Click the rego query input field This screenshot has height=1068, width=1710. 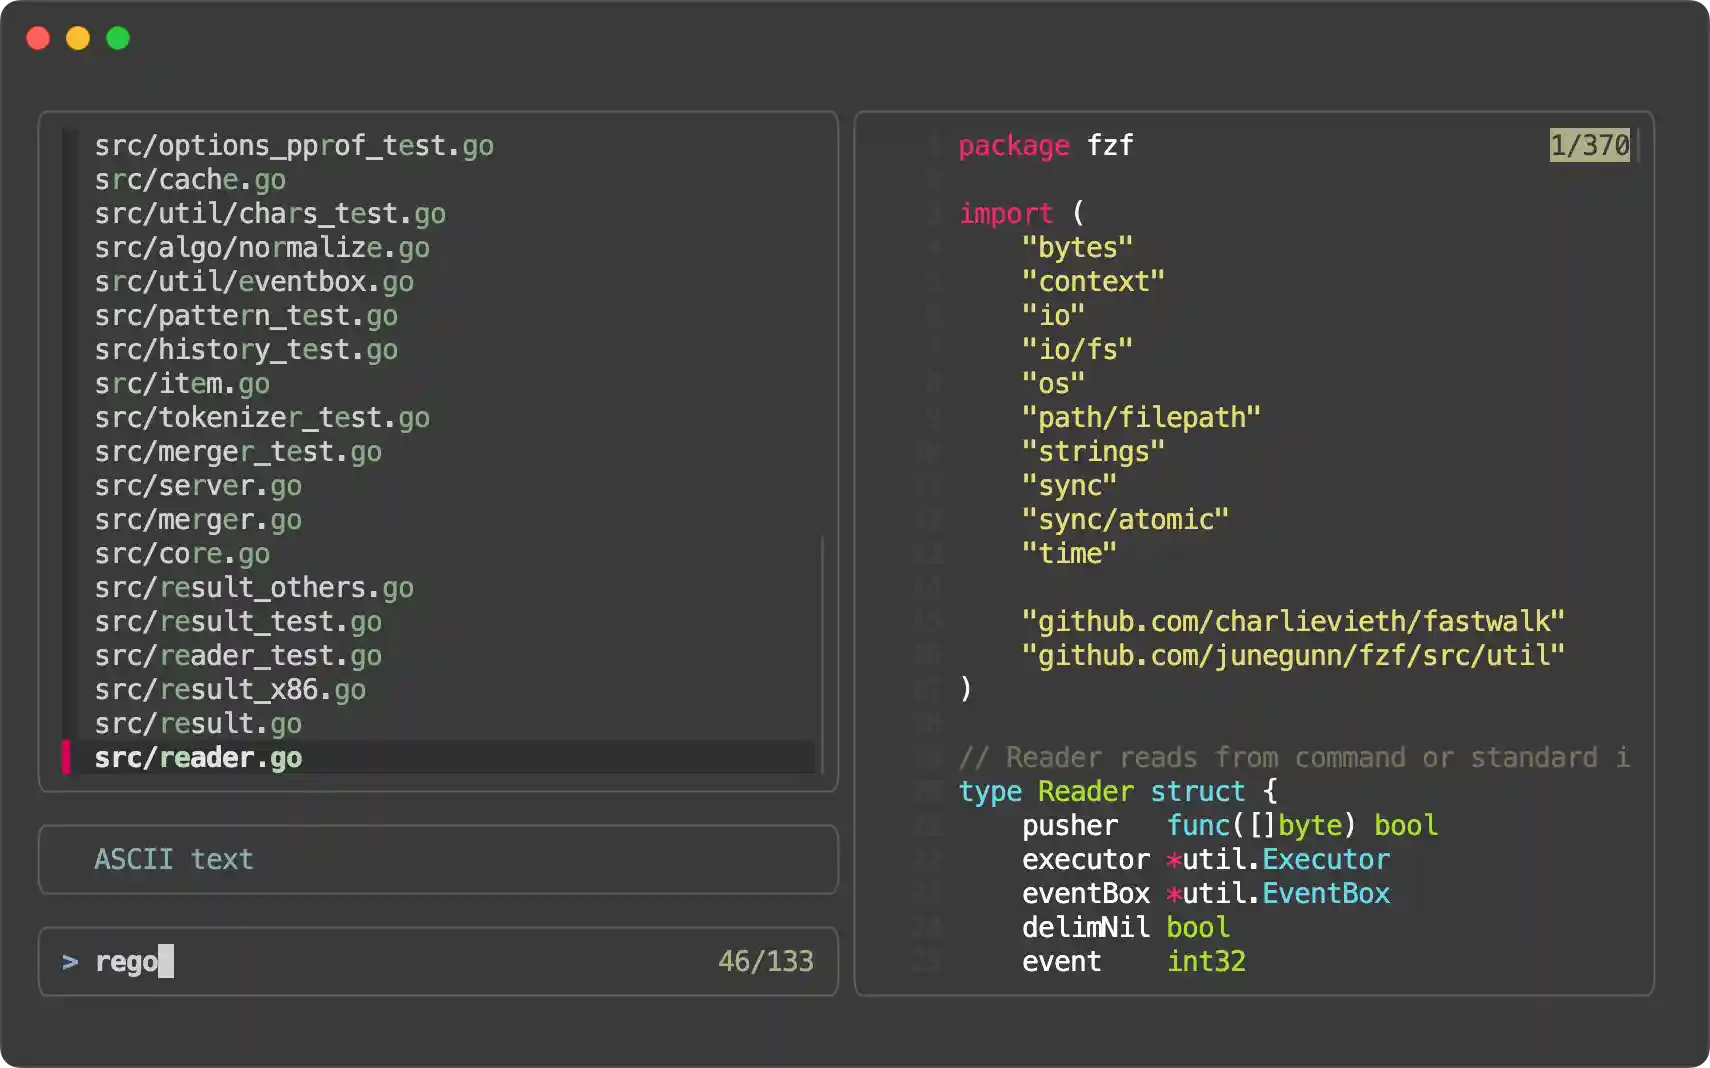127,961
